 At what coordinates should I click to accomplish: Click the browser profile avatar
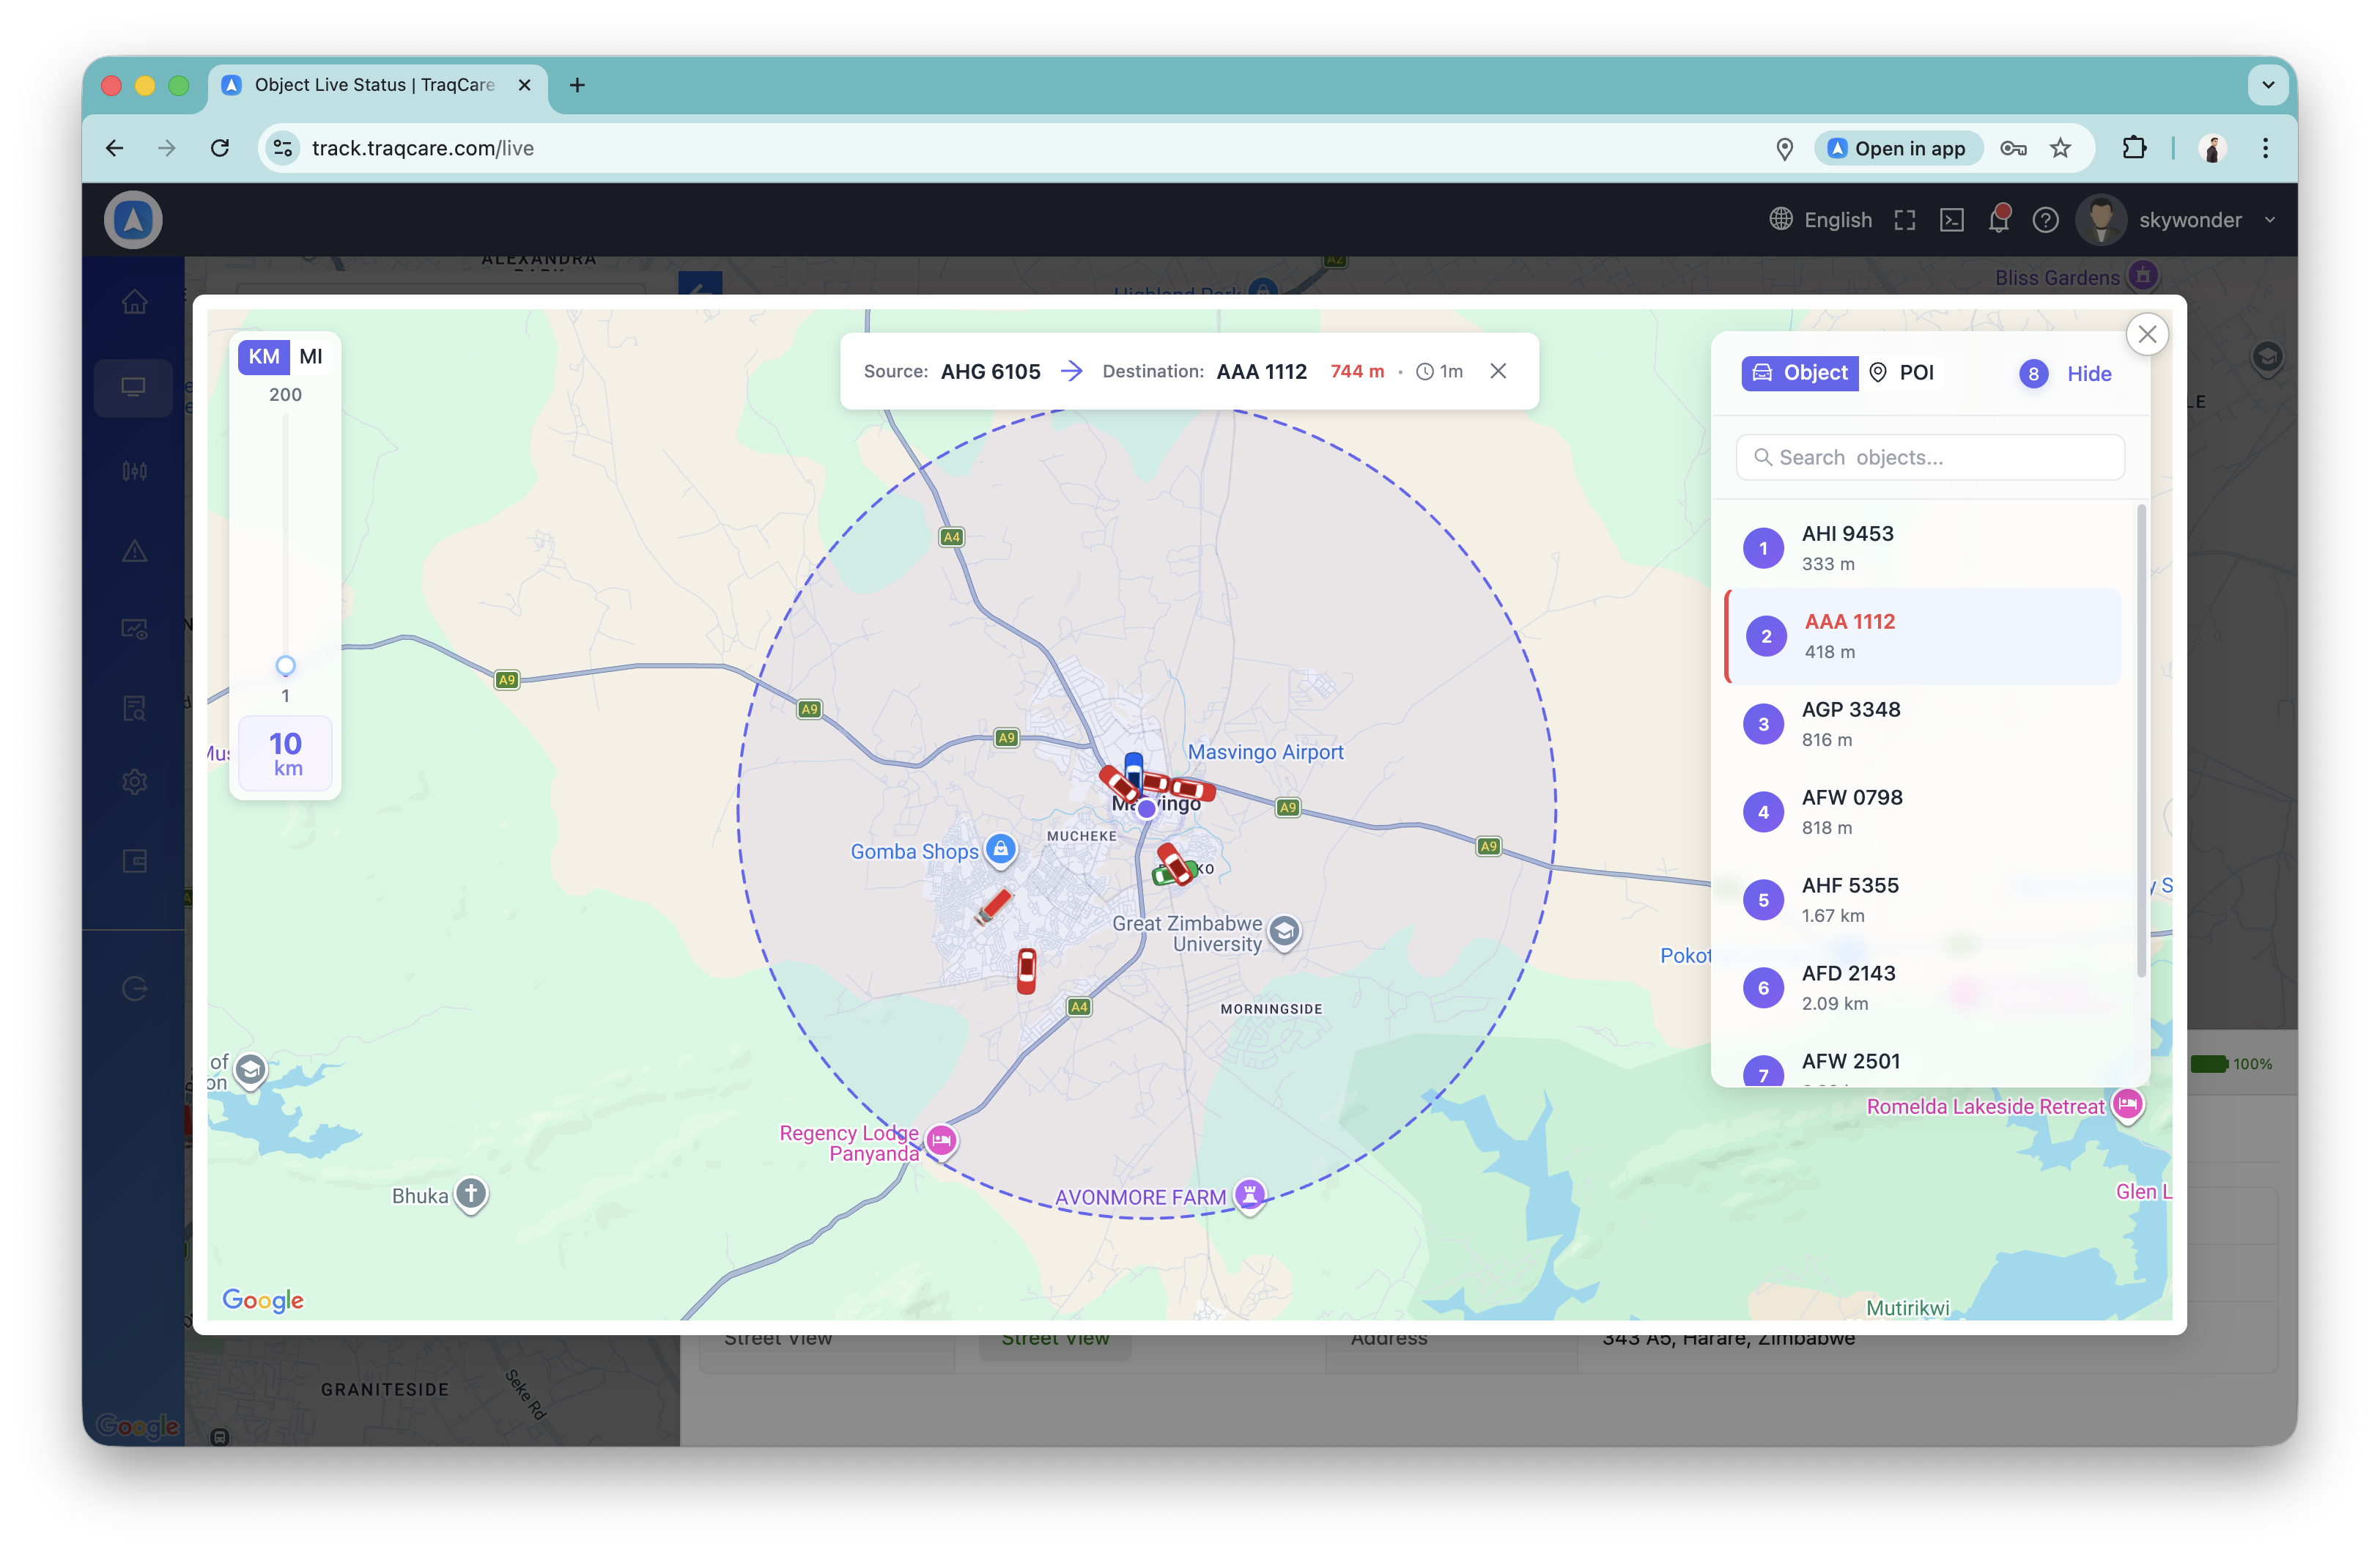(x=2212, y=149)
